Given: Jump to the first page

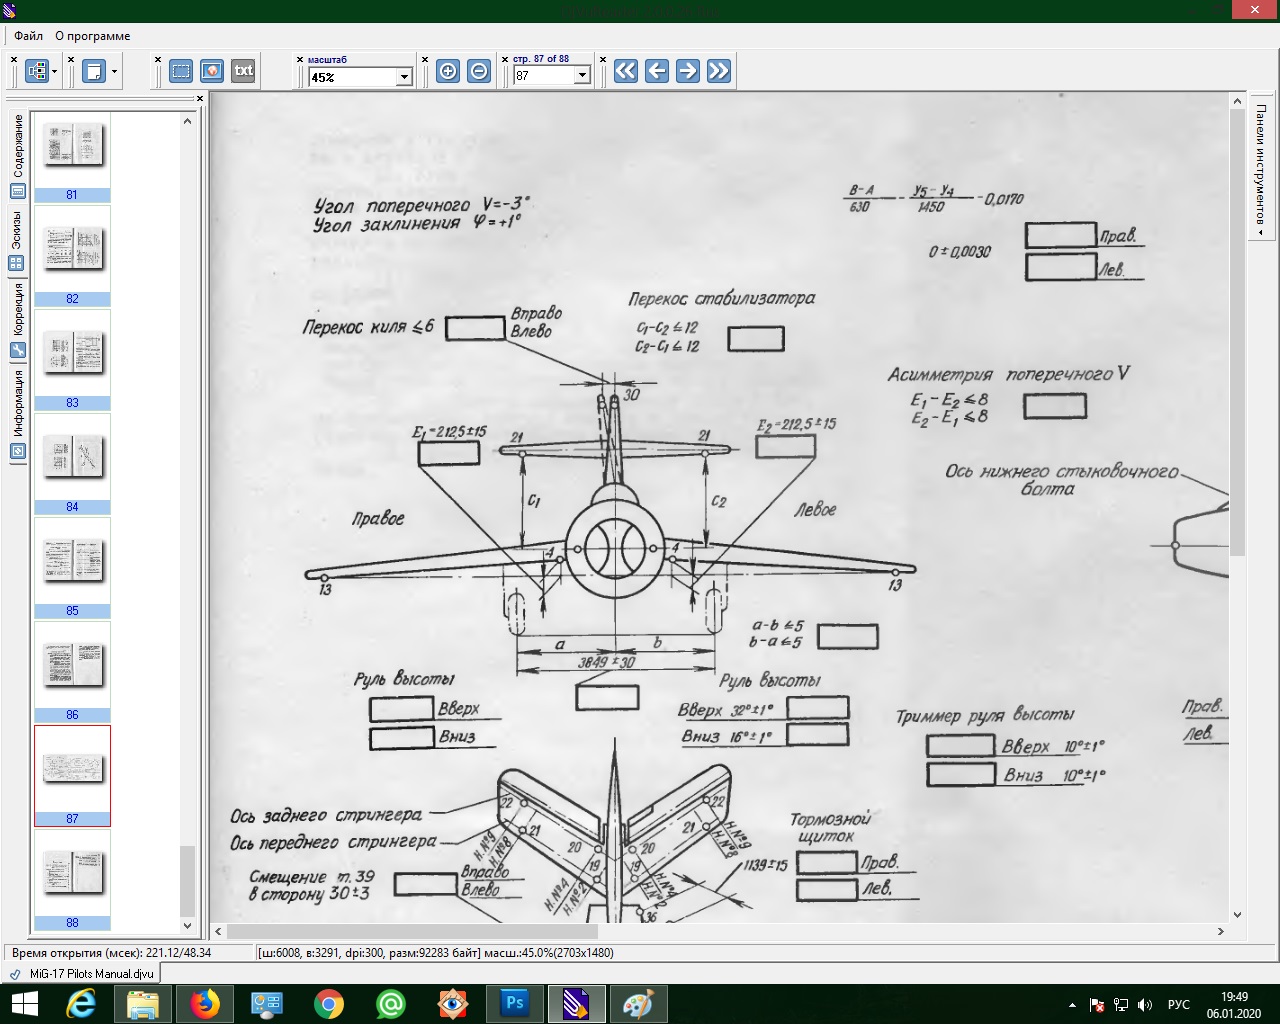Looking at the screenshot, I should pos(626,71).
